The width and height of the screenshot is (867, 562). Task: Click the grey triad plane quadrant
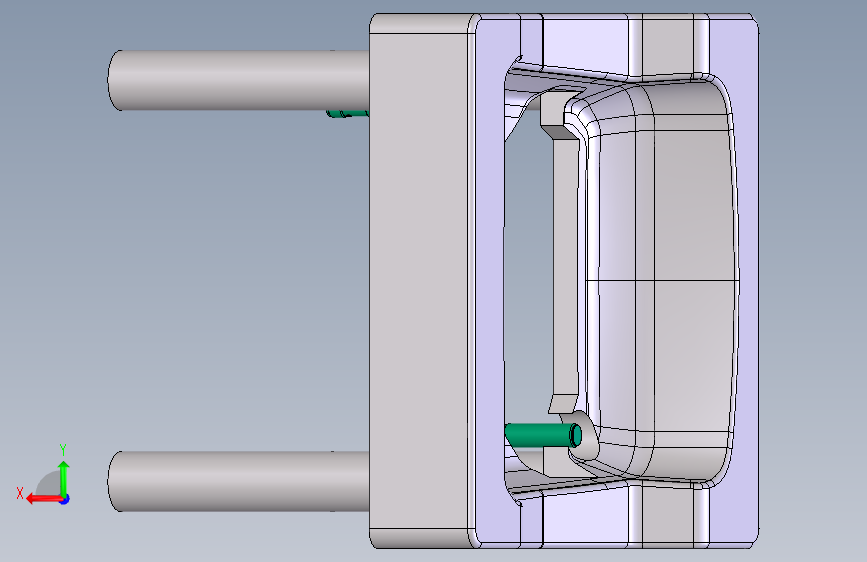(49, 485)
